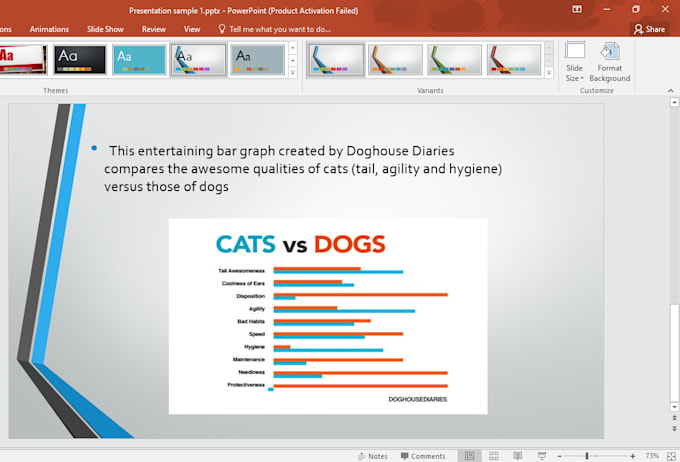Click the zoom in plus button
The image size is (680, 462).
click(x=633, y=456)
